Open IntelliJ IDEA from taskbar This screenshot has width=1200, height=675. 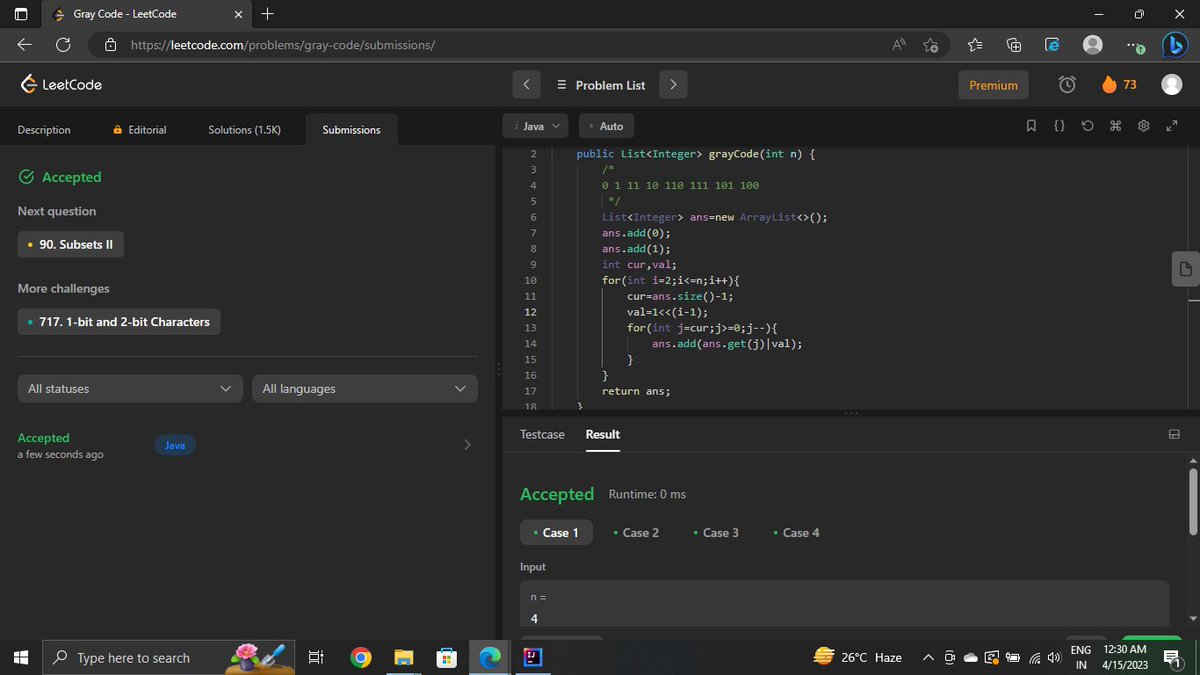(532, 658)
